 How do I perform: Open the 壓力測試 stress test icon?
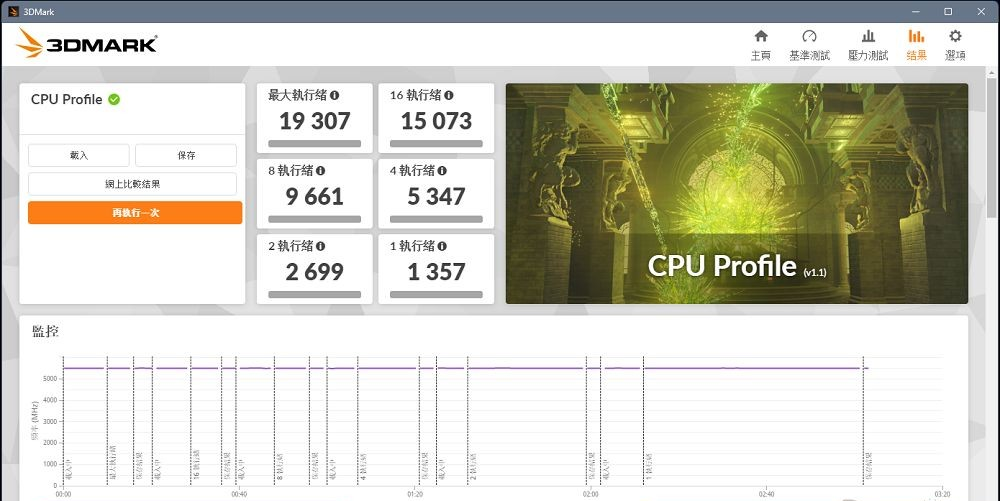tap(868, 36)
